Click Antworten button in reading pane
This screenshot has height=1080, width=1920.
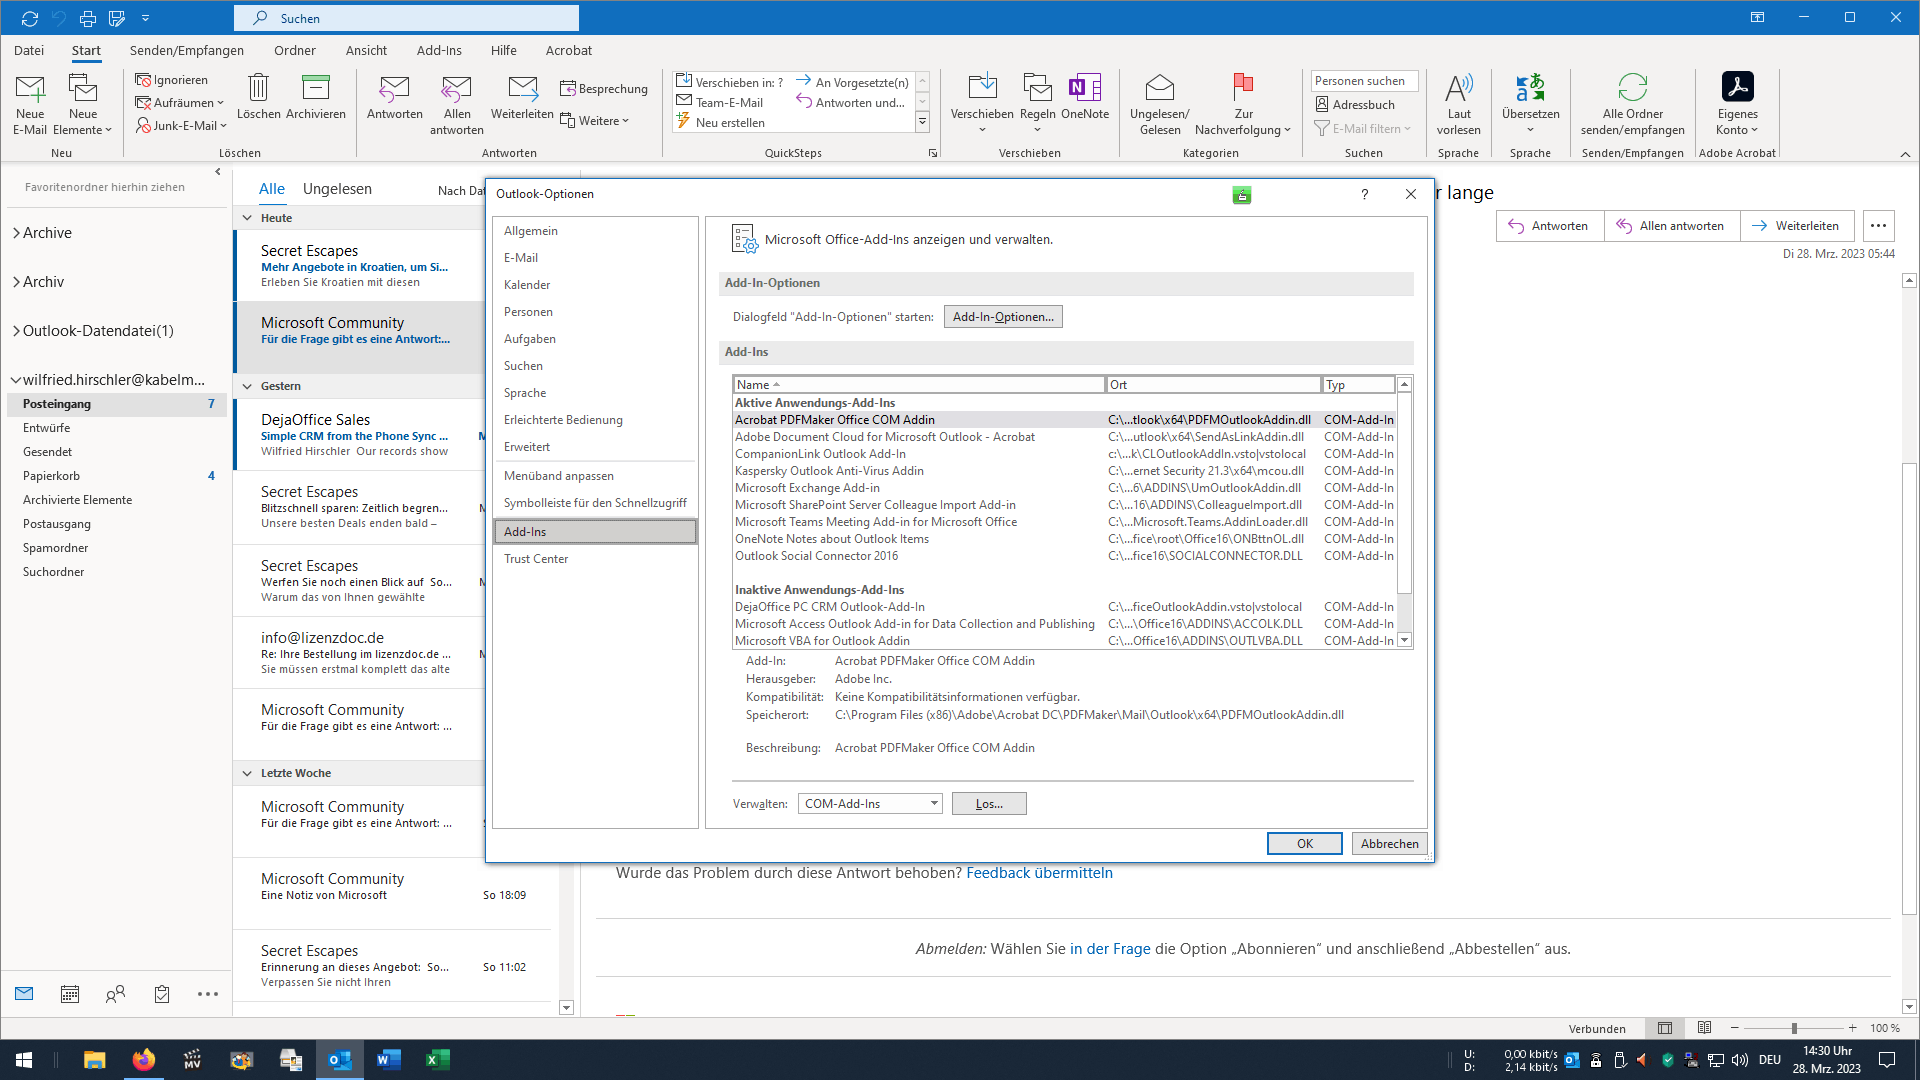pos(1549,226)
